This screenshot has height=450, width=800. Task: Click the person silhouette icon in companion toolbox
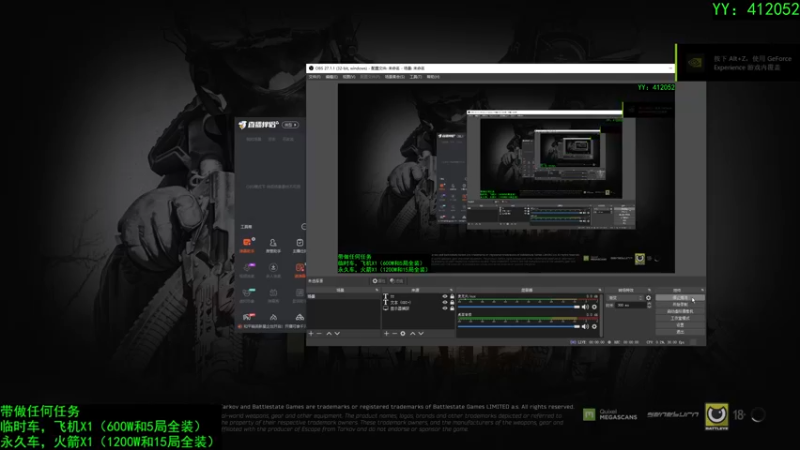coord(273,243)
